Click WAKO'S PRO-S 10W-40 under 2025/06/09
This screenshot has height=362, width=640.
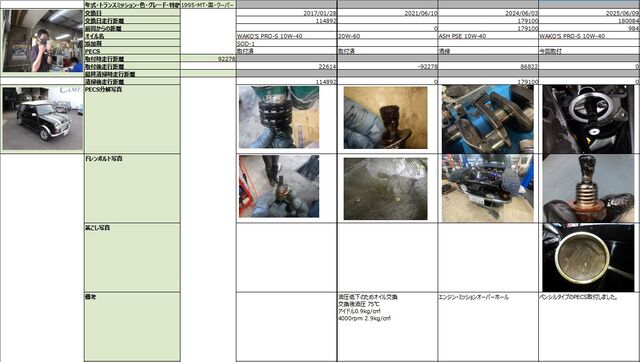[589, 36]
